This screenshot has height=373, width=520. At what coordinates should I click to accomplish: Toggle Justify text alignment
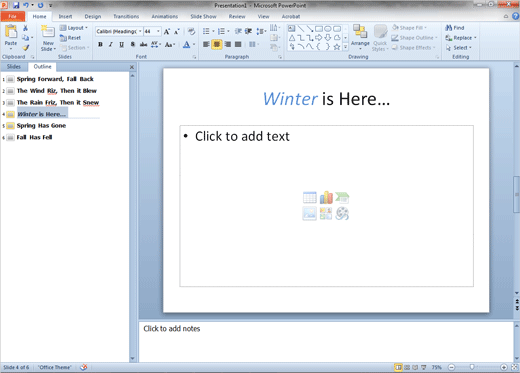coord(238,44)
